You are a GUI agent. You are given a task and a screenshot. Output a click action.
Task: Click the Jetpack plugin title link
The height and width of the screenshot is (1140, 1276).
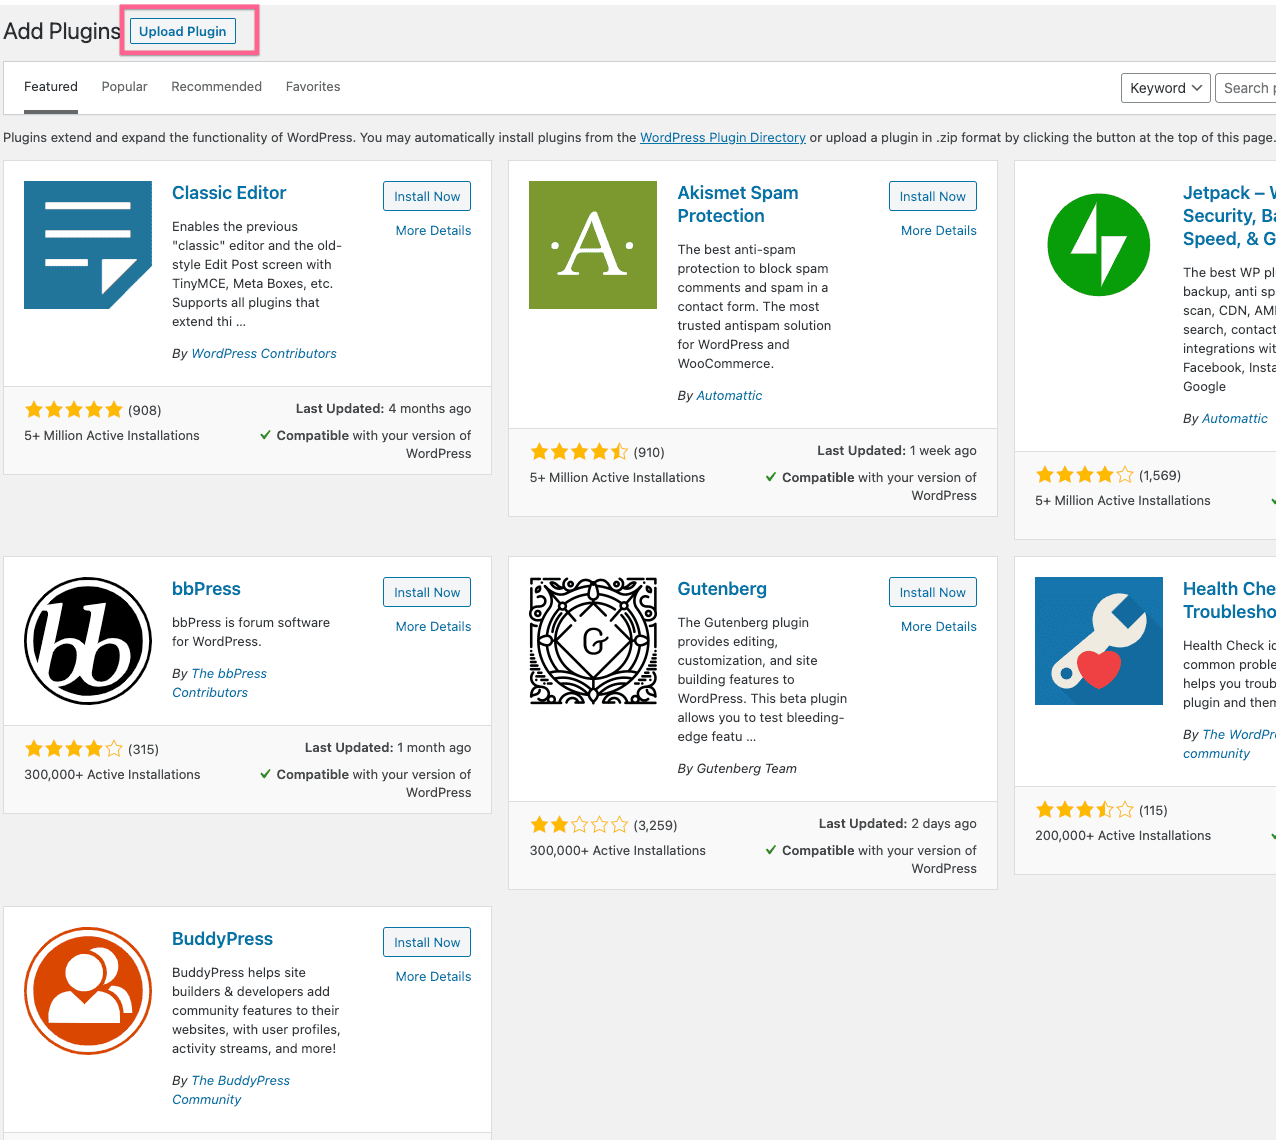[1229, 216]
